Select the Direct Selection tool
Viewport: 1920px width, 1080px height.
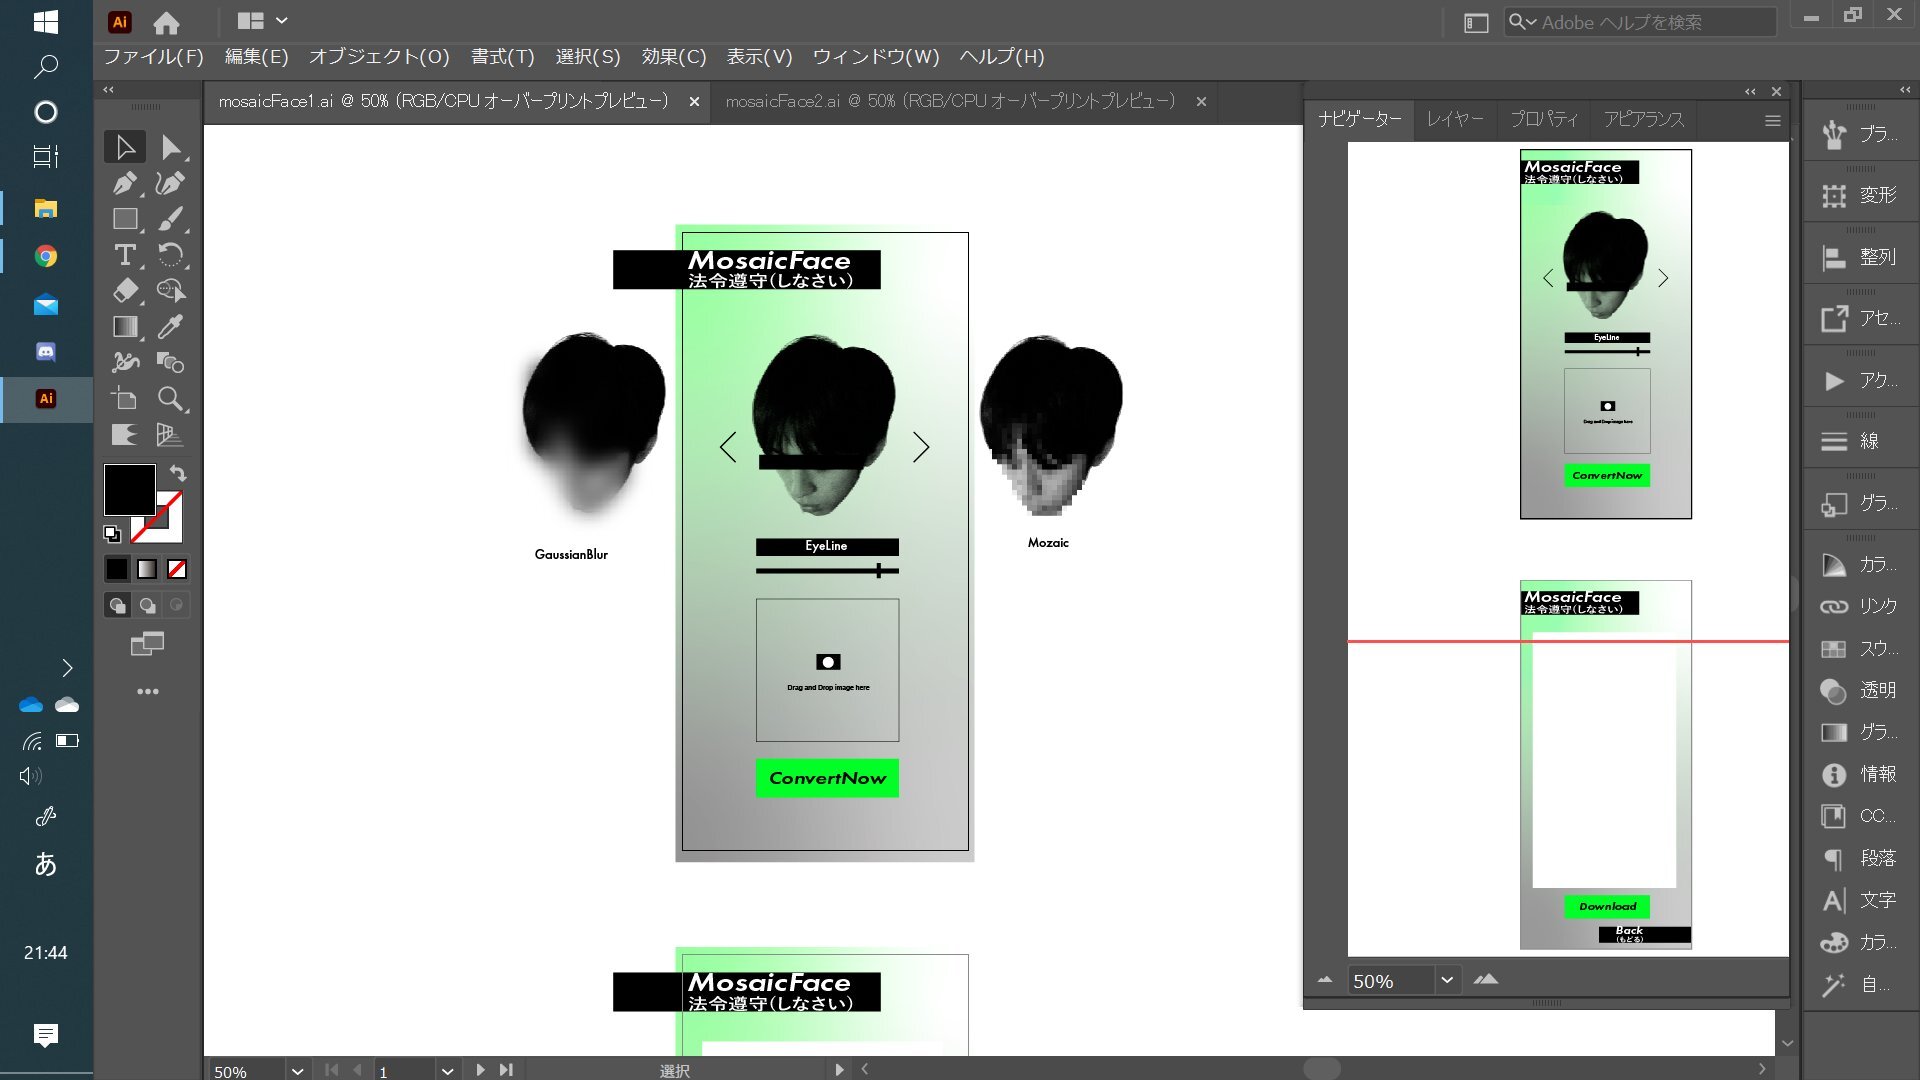tap(170, 147)
